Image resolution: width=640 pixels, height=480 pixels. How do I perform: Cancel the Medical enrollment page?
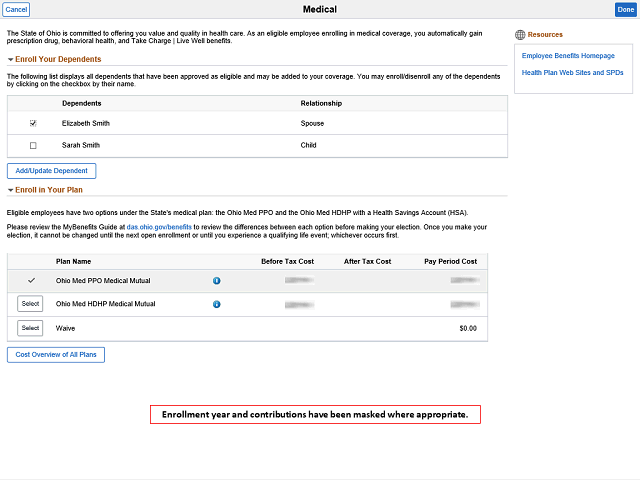coord(16,9)
